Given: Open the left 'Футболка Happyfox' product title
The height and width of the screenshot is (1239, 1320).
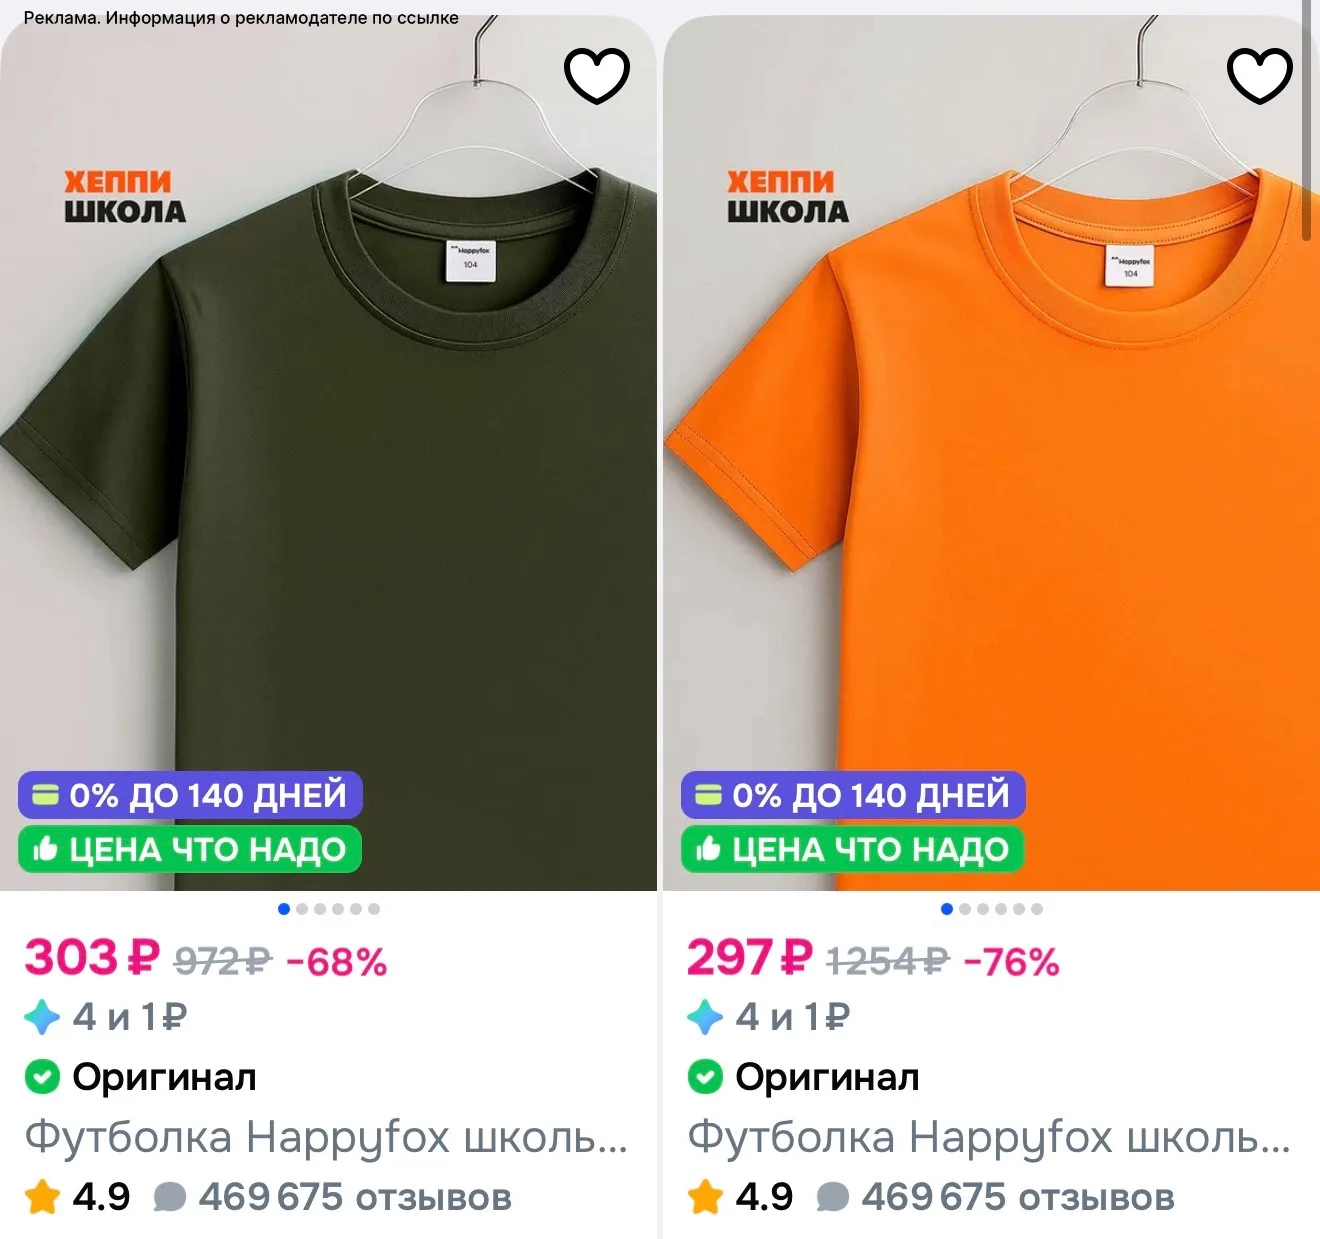Looking at the screenshot, I should click(x=326, y=1137).
